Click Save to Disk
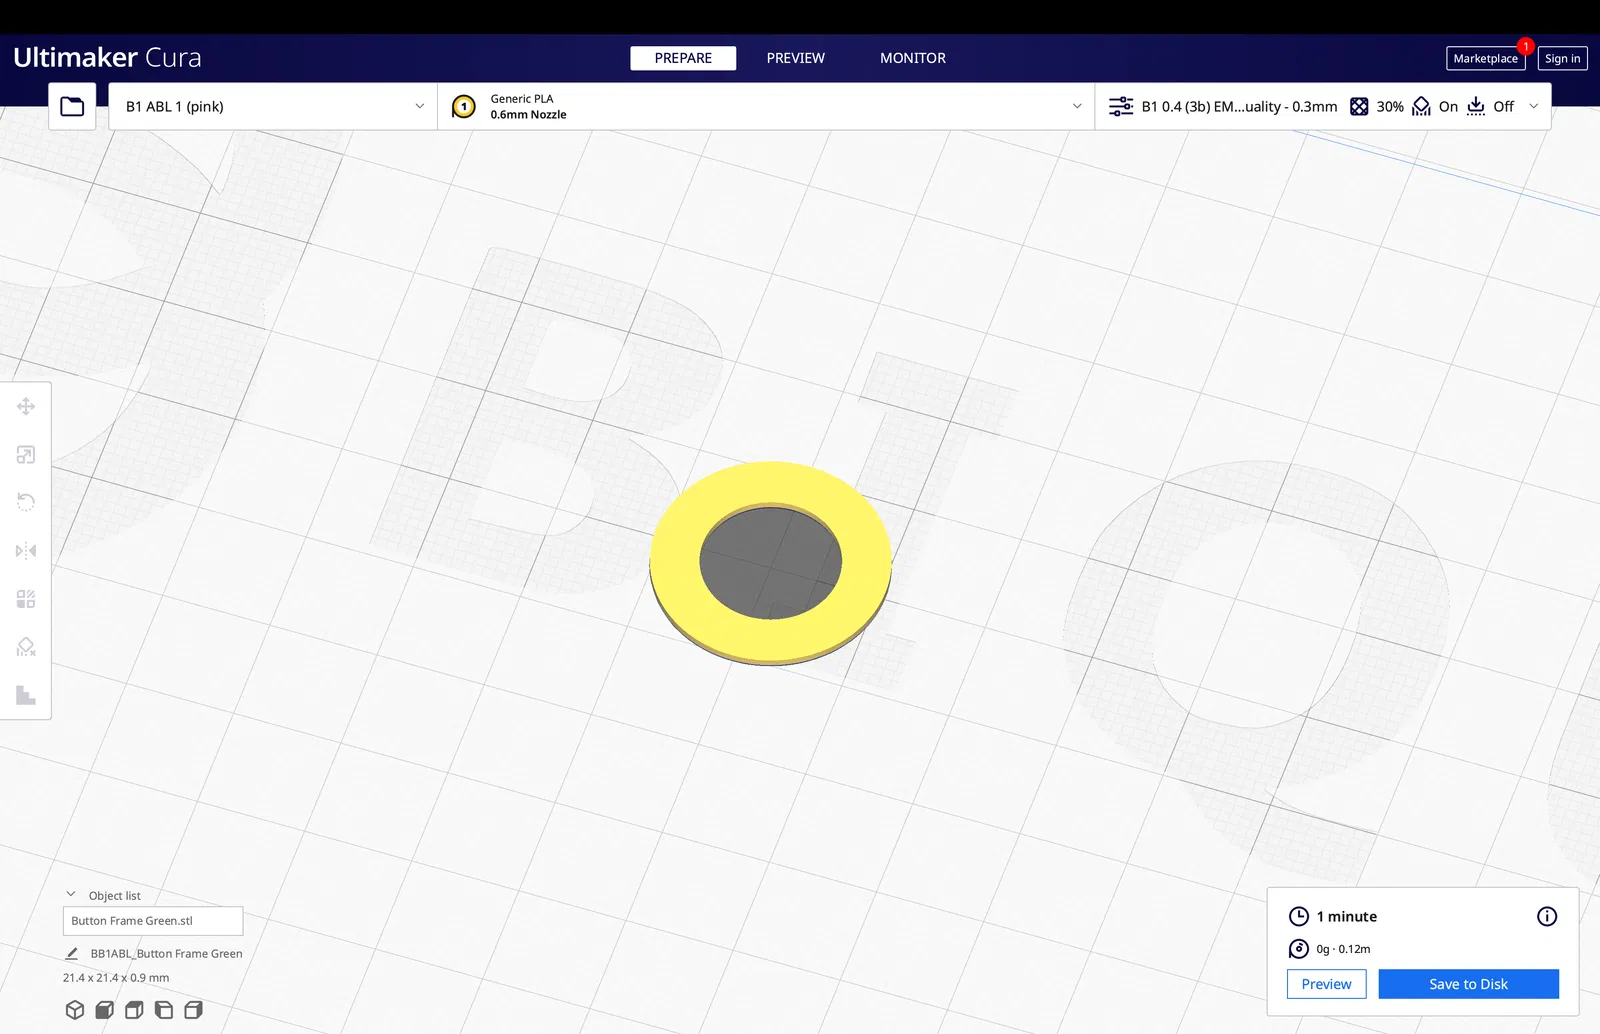This screenshot has height=1034, width=1600. 1468,984
